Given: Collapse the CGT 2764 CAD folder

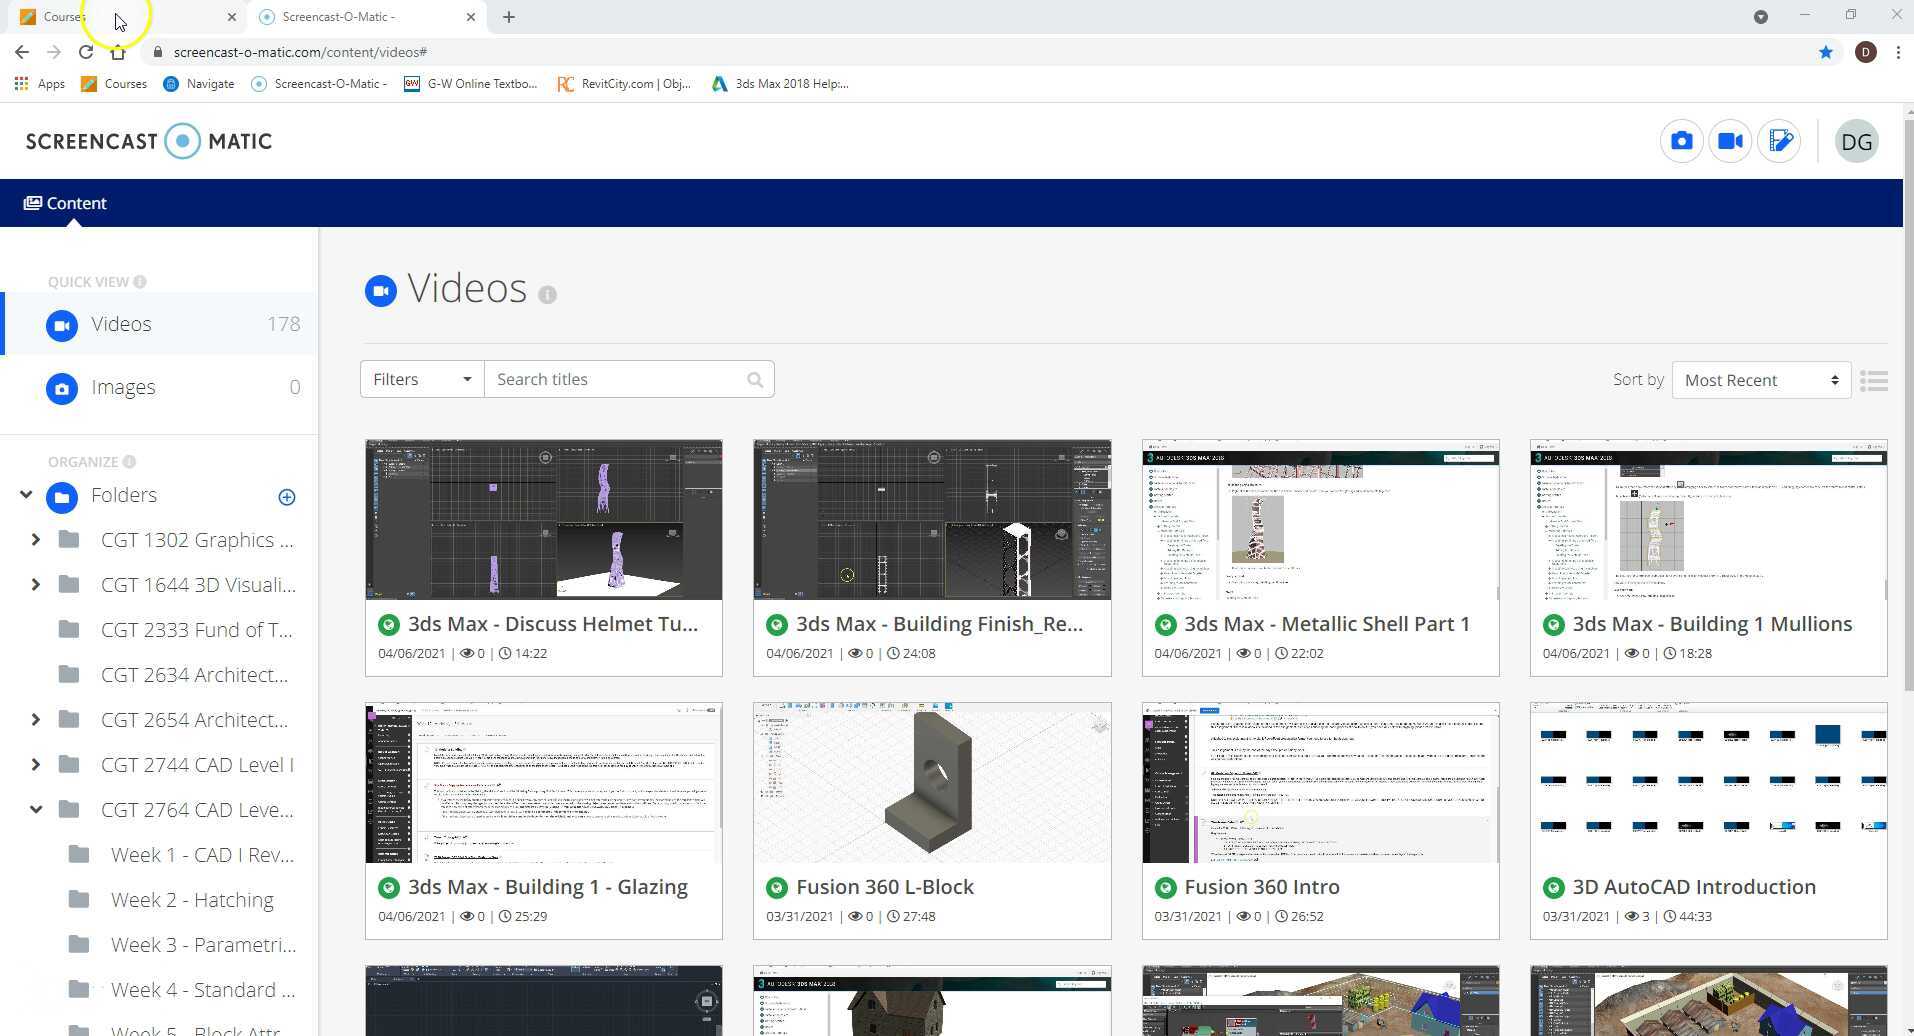Looking at the screenshot, I should (x=36, y=810).
